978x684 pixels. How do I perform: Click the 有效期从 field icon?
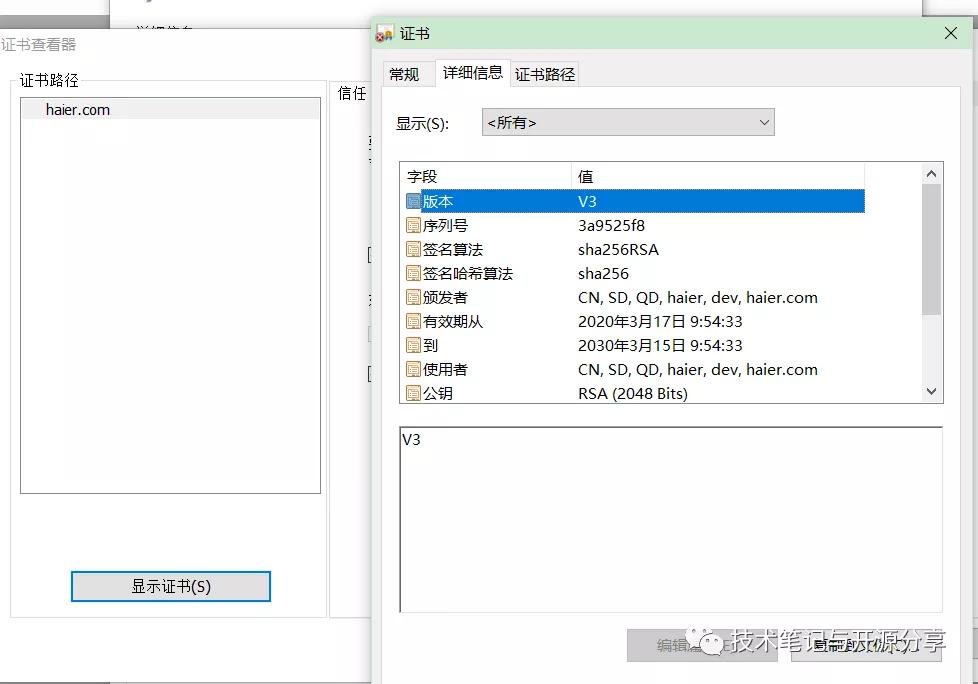tap(414, 321)
